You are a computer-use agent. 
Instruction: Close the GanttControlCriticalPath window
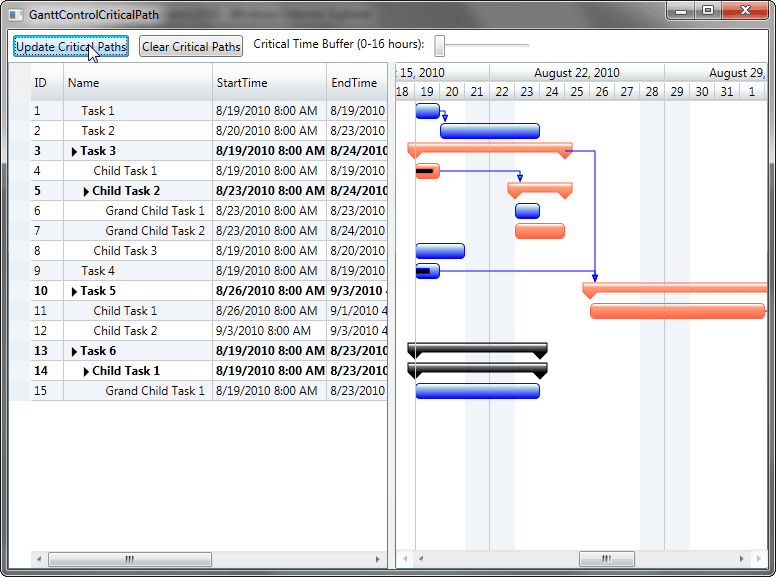(745, 10)
